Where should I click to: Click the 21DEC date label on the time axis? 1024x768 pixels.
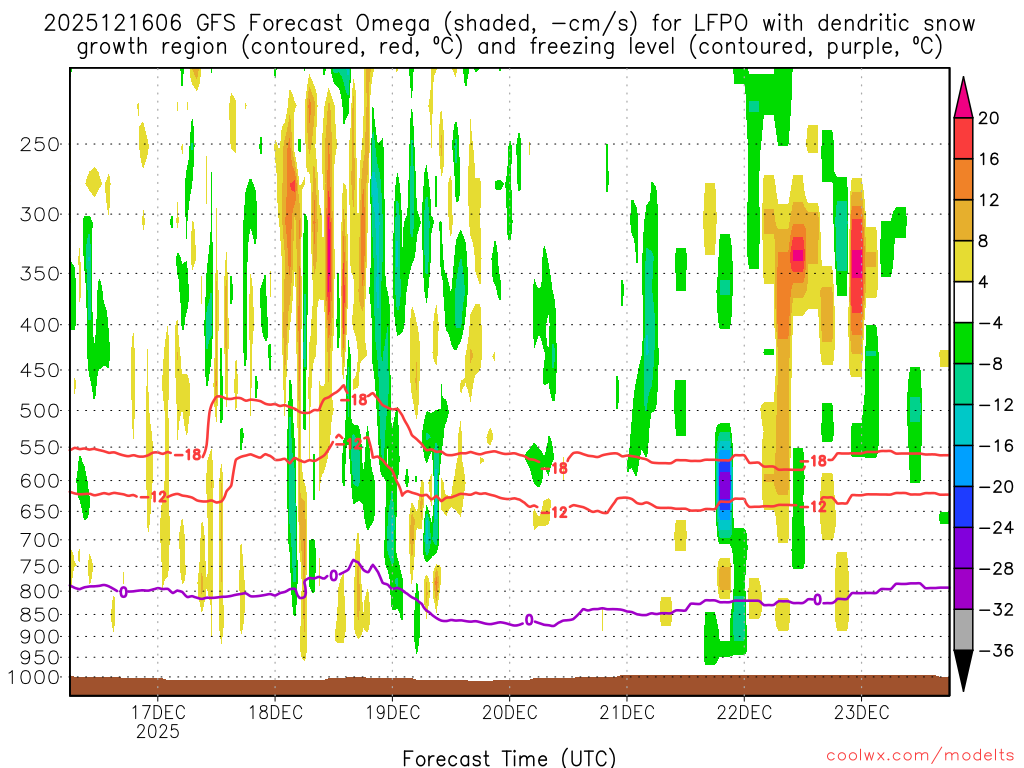[x=627, y=712]
